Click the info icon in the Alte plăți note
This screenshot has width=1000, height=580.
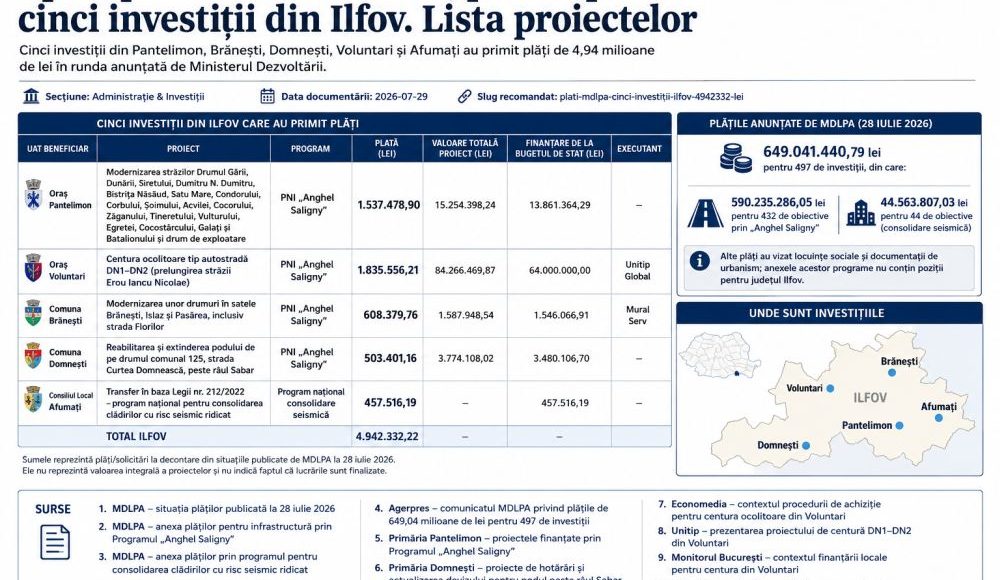pos(700,261)
